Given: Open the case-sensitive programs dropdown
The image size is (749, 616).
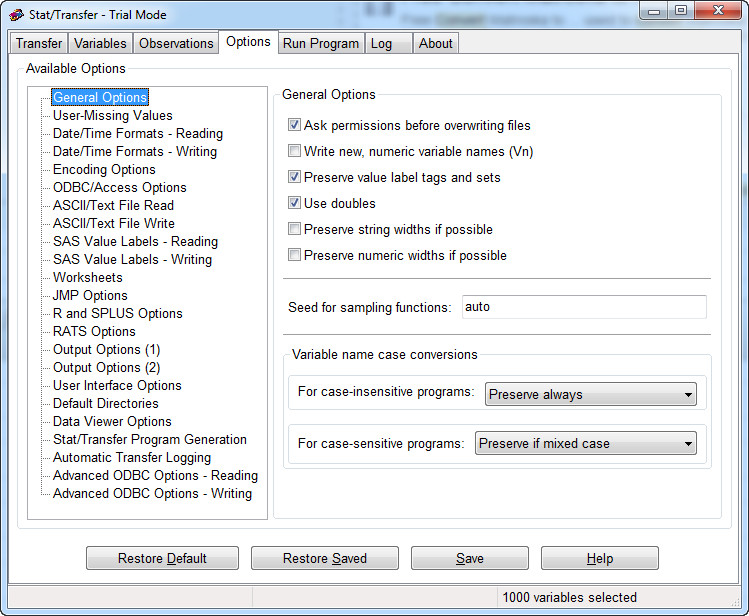Looking at the screenshot, I should coord(586,443).
